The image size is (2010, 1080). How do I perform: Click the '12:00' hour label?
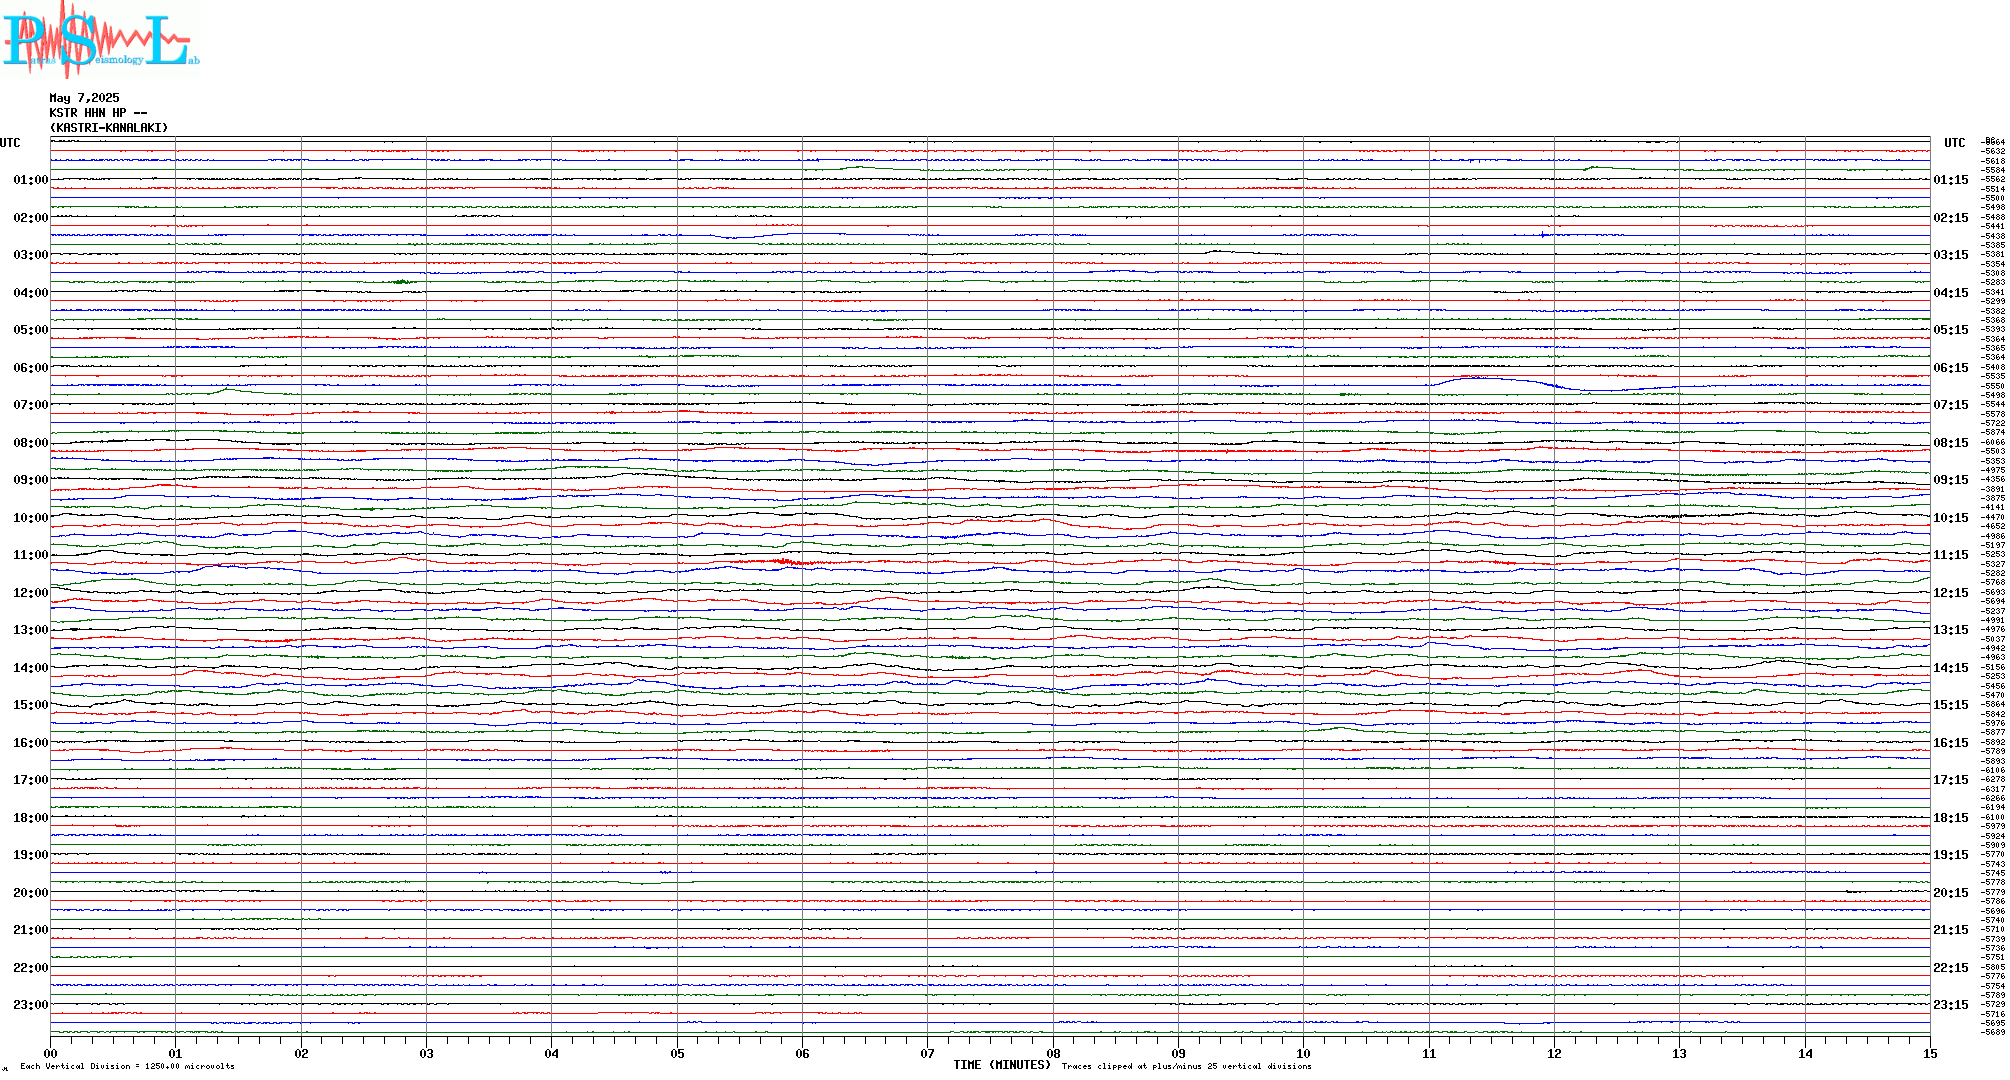coord(31,593)
